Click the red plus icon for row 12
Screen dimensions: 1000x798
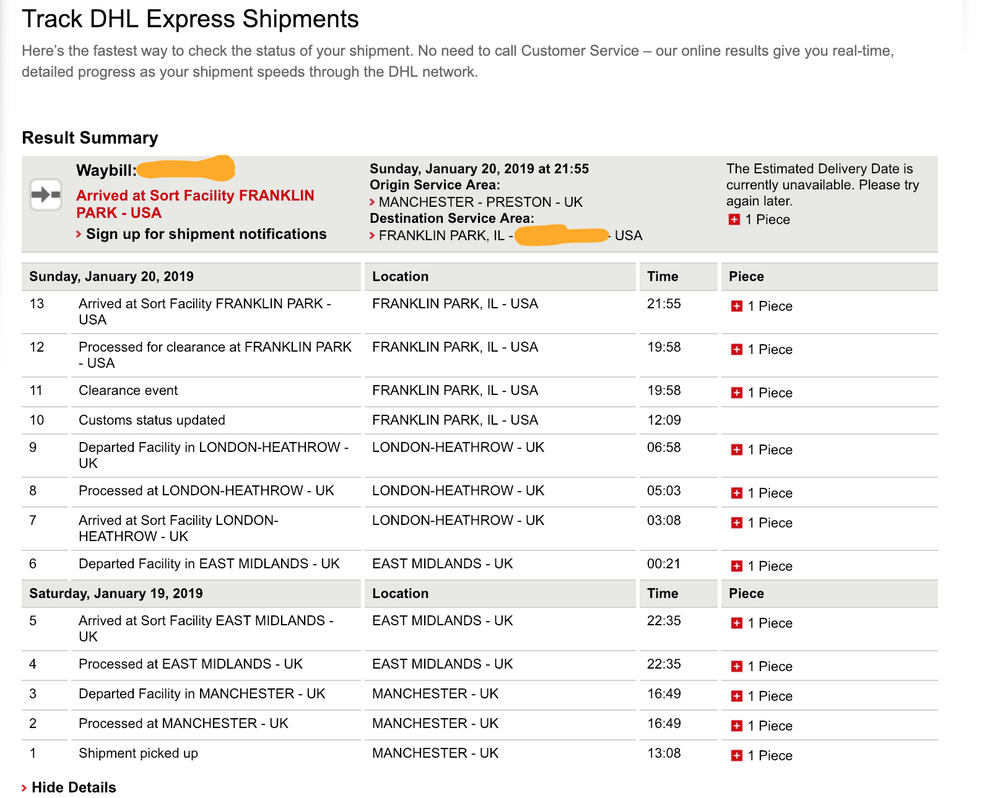point(737,349)
